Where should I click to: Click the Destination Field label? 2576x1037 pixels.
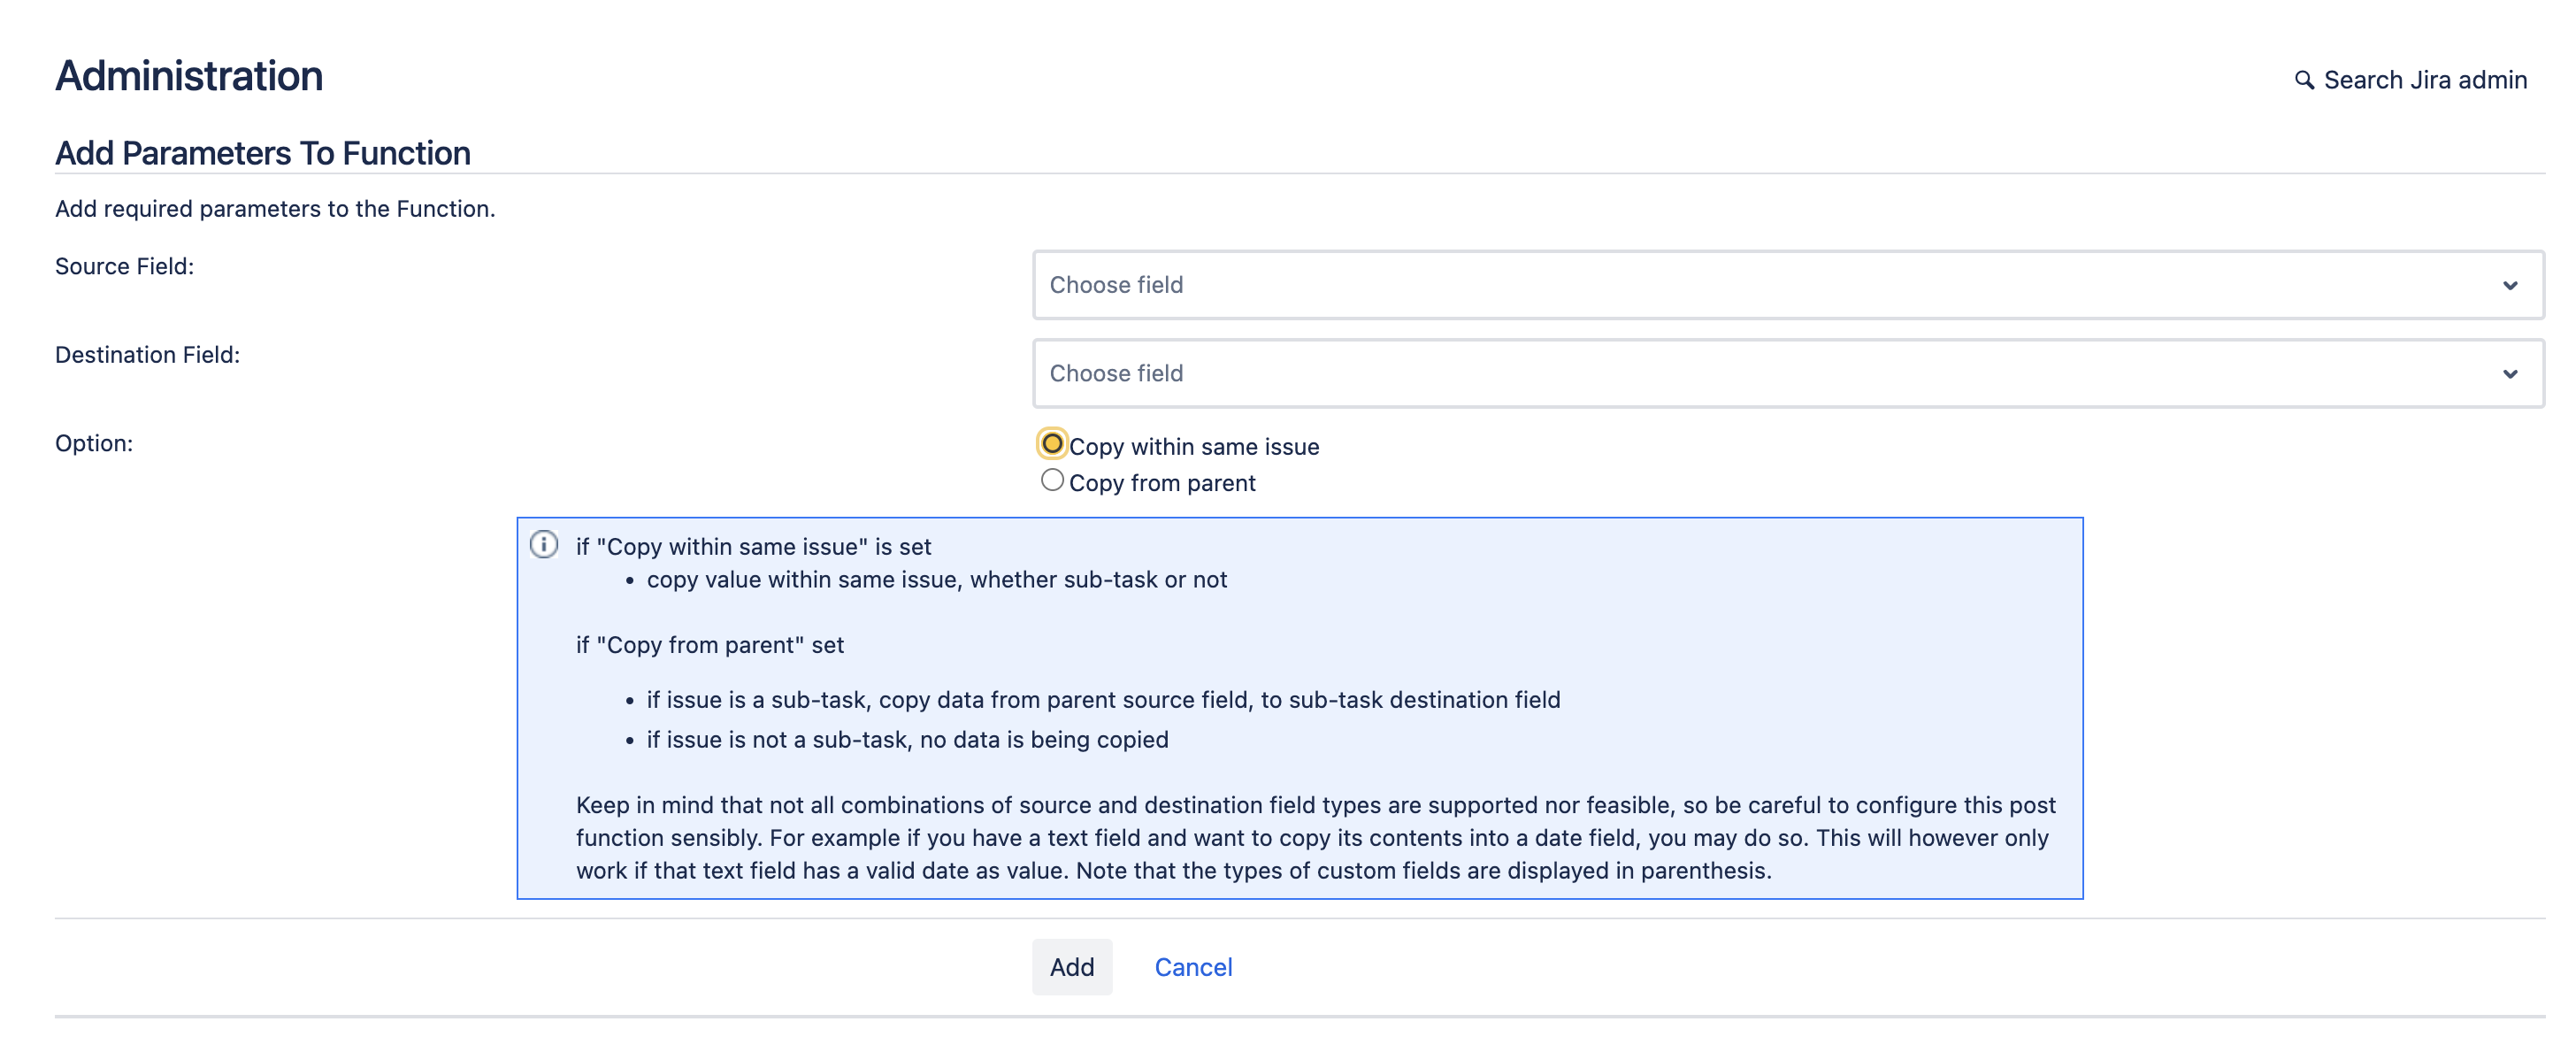click(x=148, y=355)
